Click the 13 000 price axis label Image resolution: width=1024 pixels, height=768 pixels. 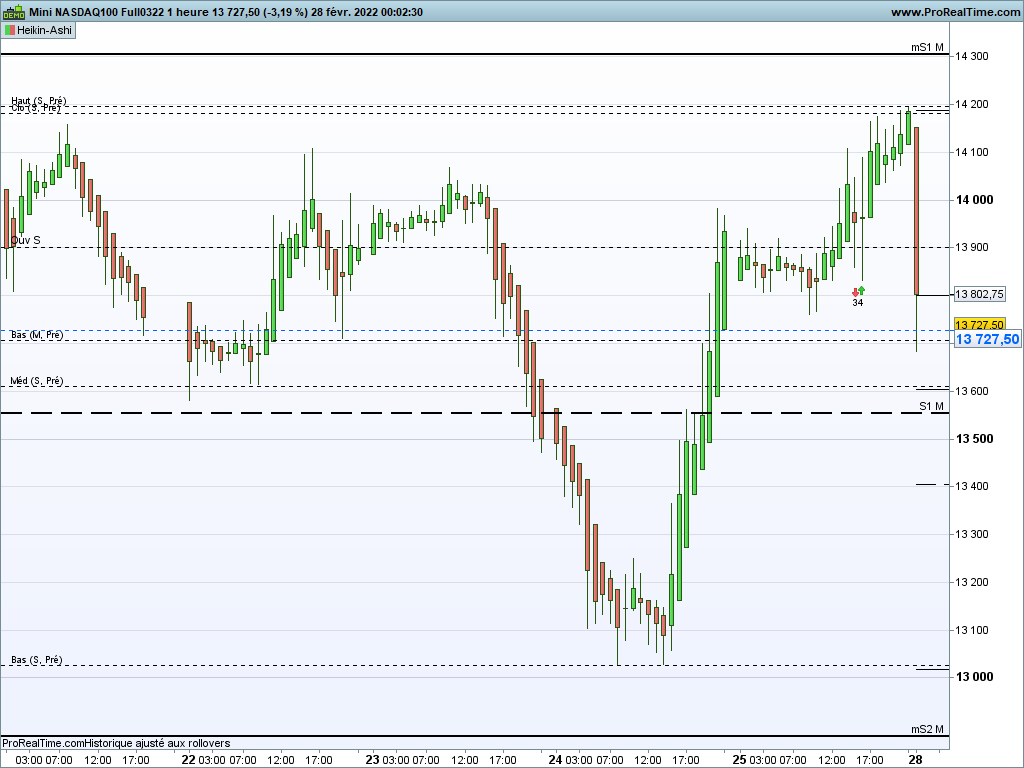tap(974, 677)
